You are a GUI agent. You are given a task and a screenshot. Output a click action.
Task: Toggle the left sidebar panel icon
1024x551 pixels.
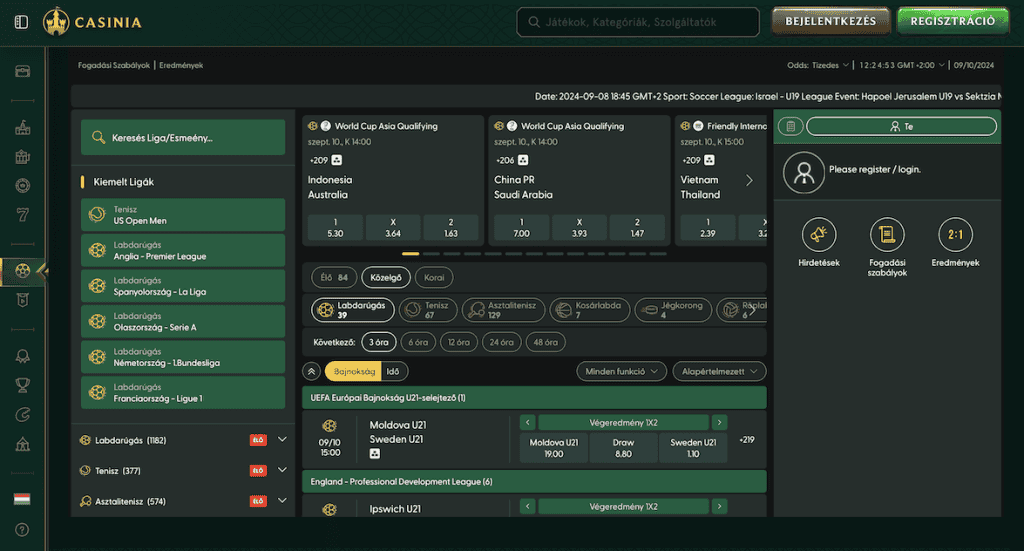point(21,22)
